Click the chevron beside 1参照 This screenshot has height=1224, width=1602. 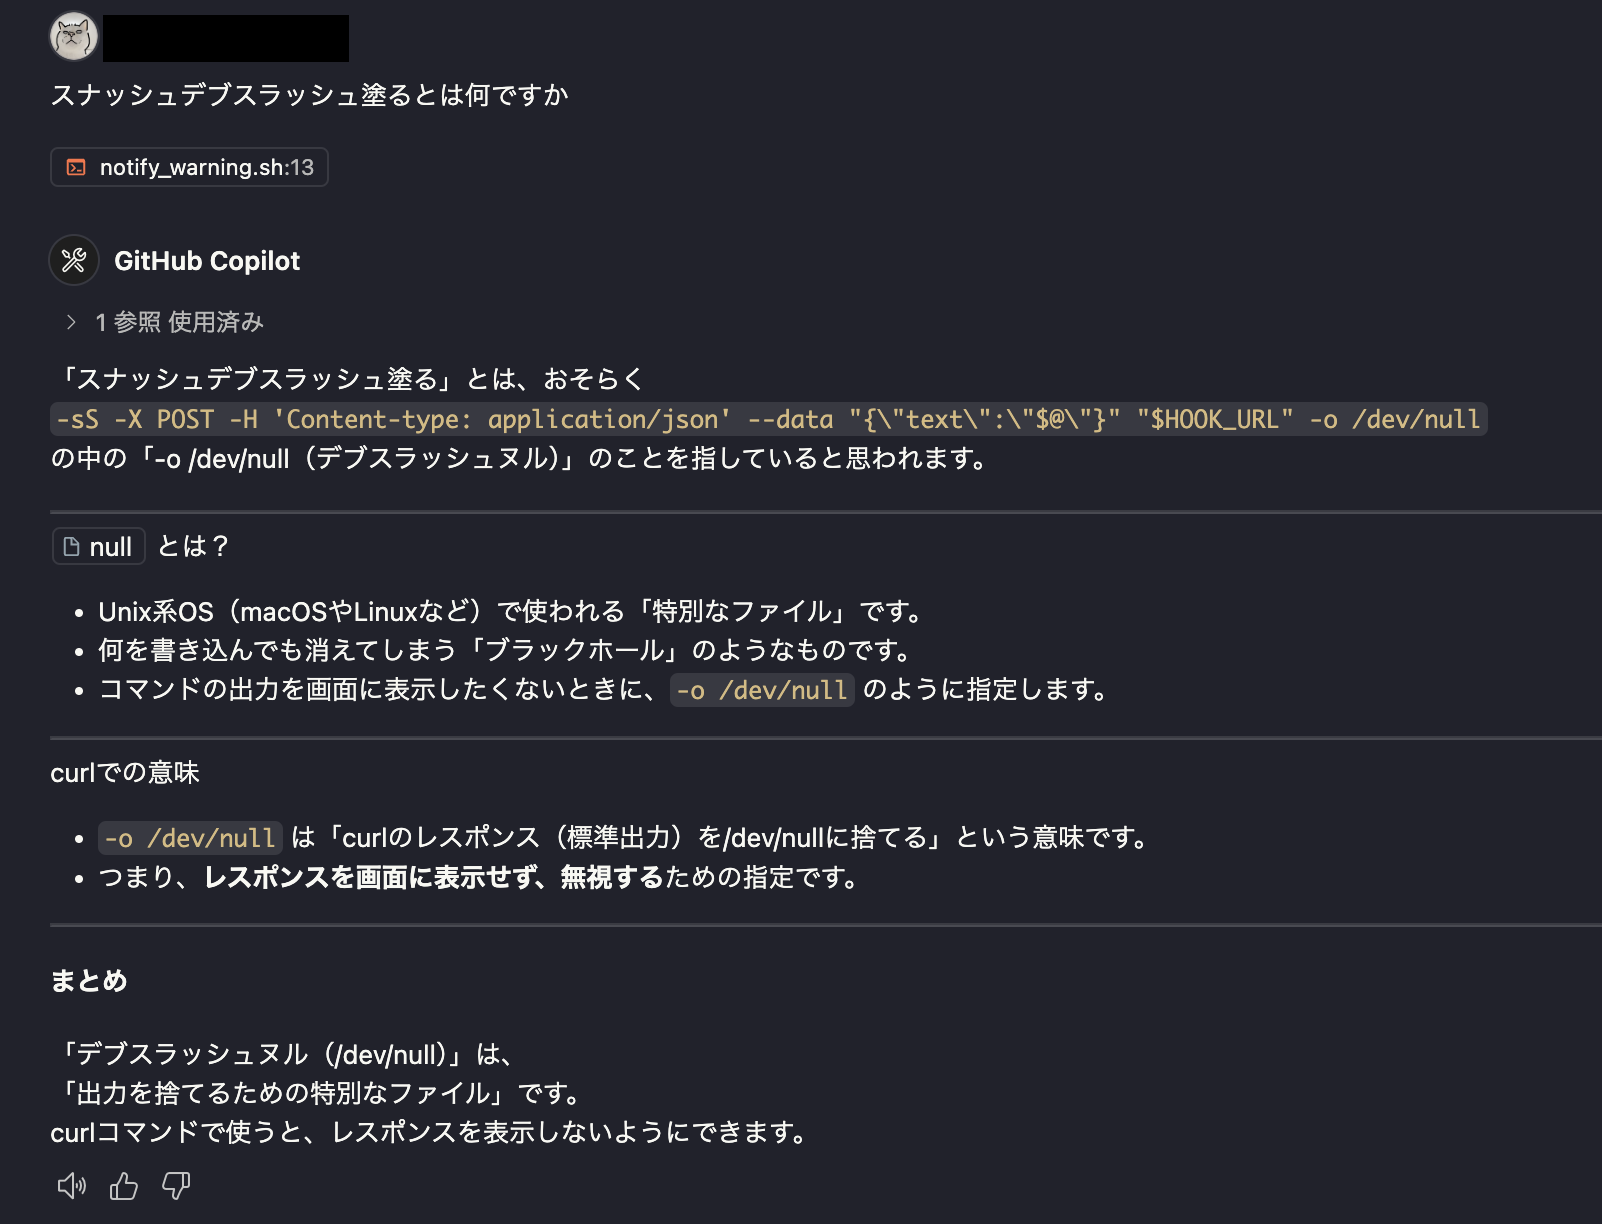click(x=71, y=322)
